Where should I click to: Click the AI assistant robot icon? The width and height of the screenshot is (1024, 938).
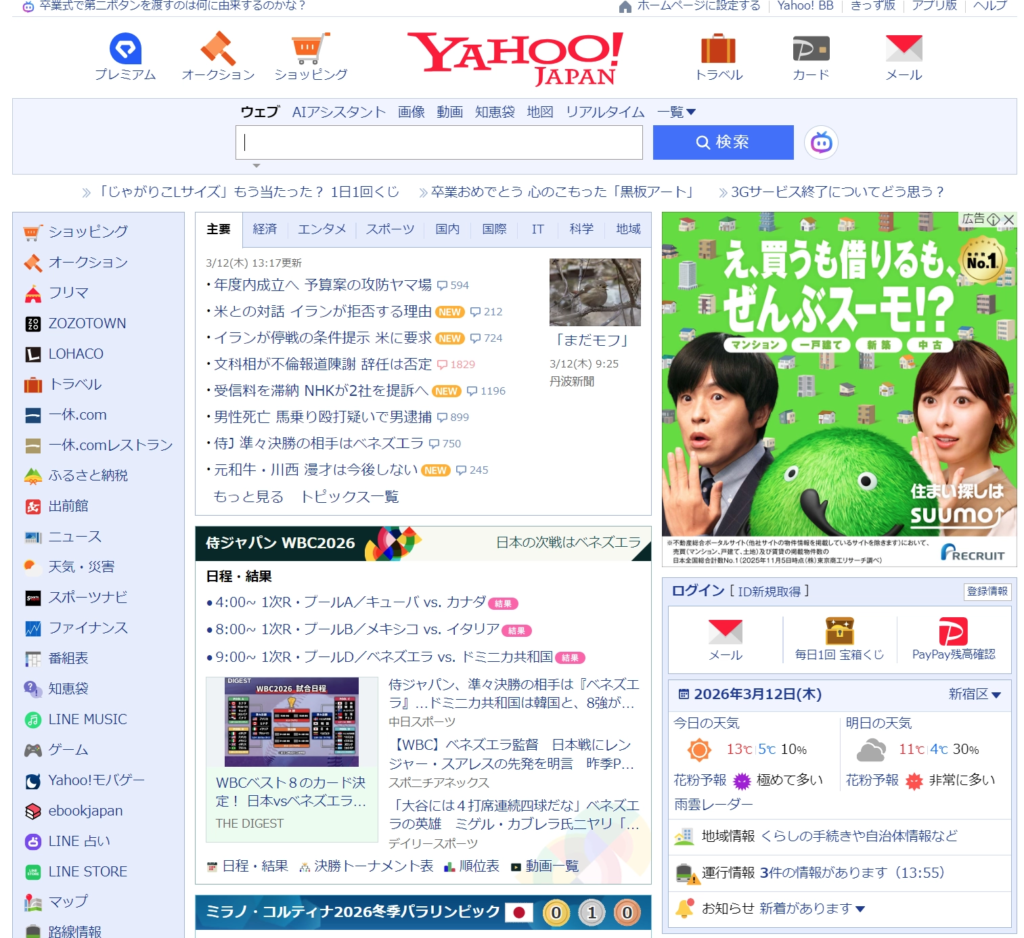pos(821,143)
